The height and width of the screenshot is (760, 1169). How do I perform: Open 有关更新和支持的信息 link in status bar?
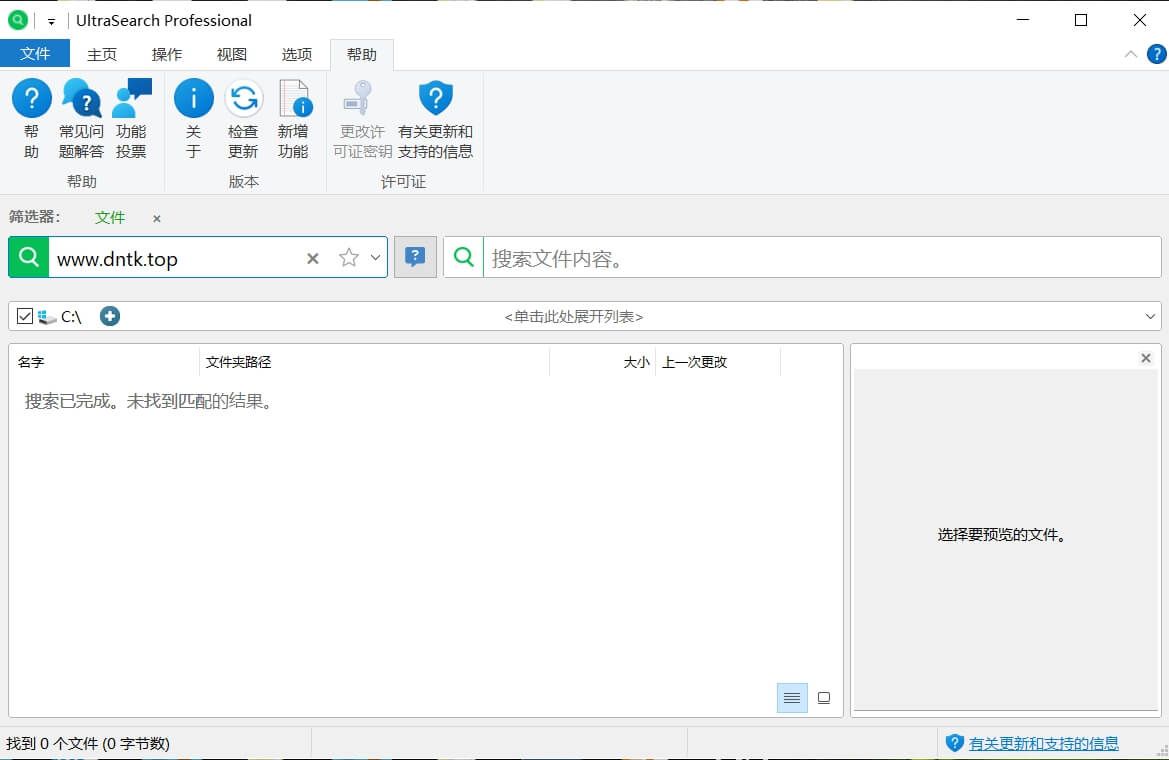coord(1044,743)
